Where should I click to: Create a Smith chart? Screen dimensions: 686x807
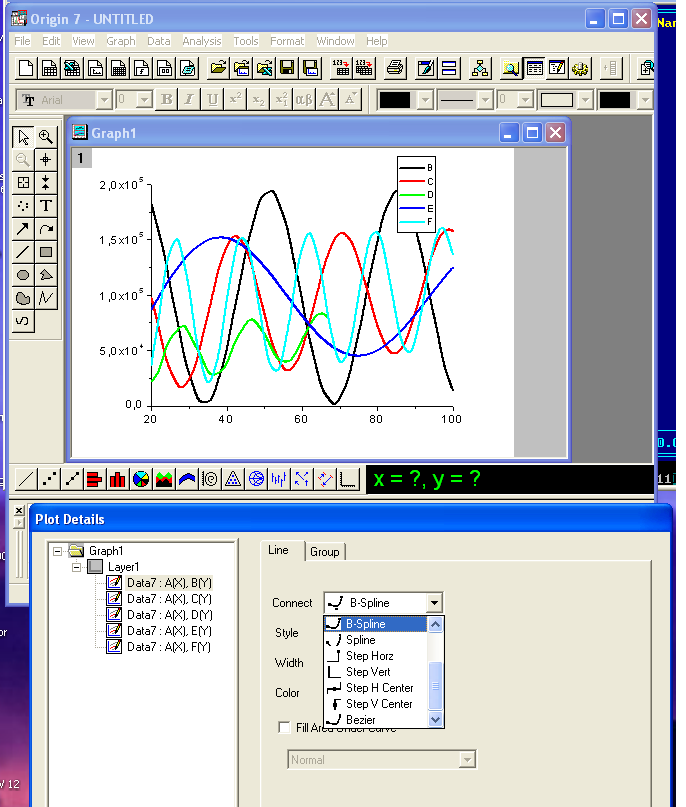point(256,479)
